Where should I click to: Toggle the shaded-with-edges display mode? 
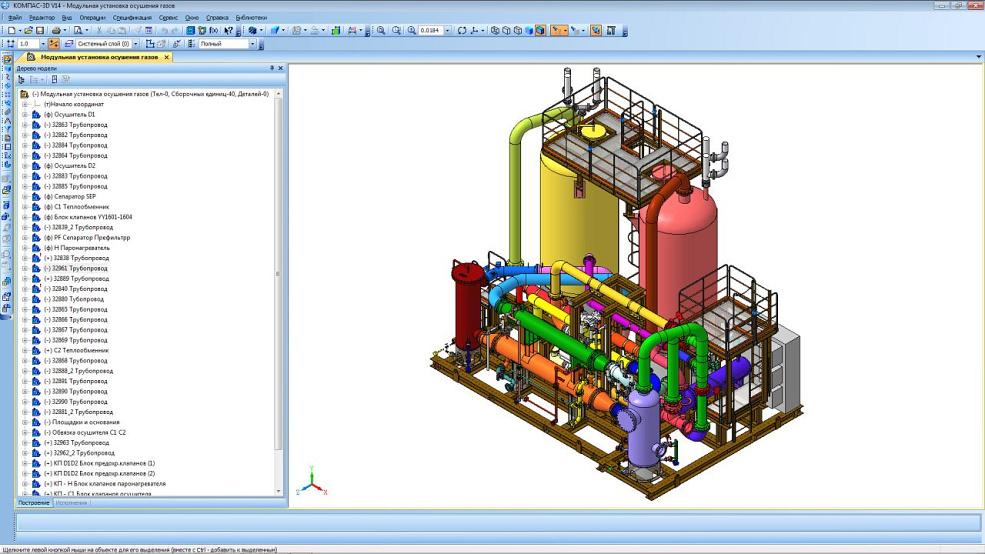click(x=541, y=31)
